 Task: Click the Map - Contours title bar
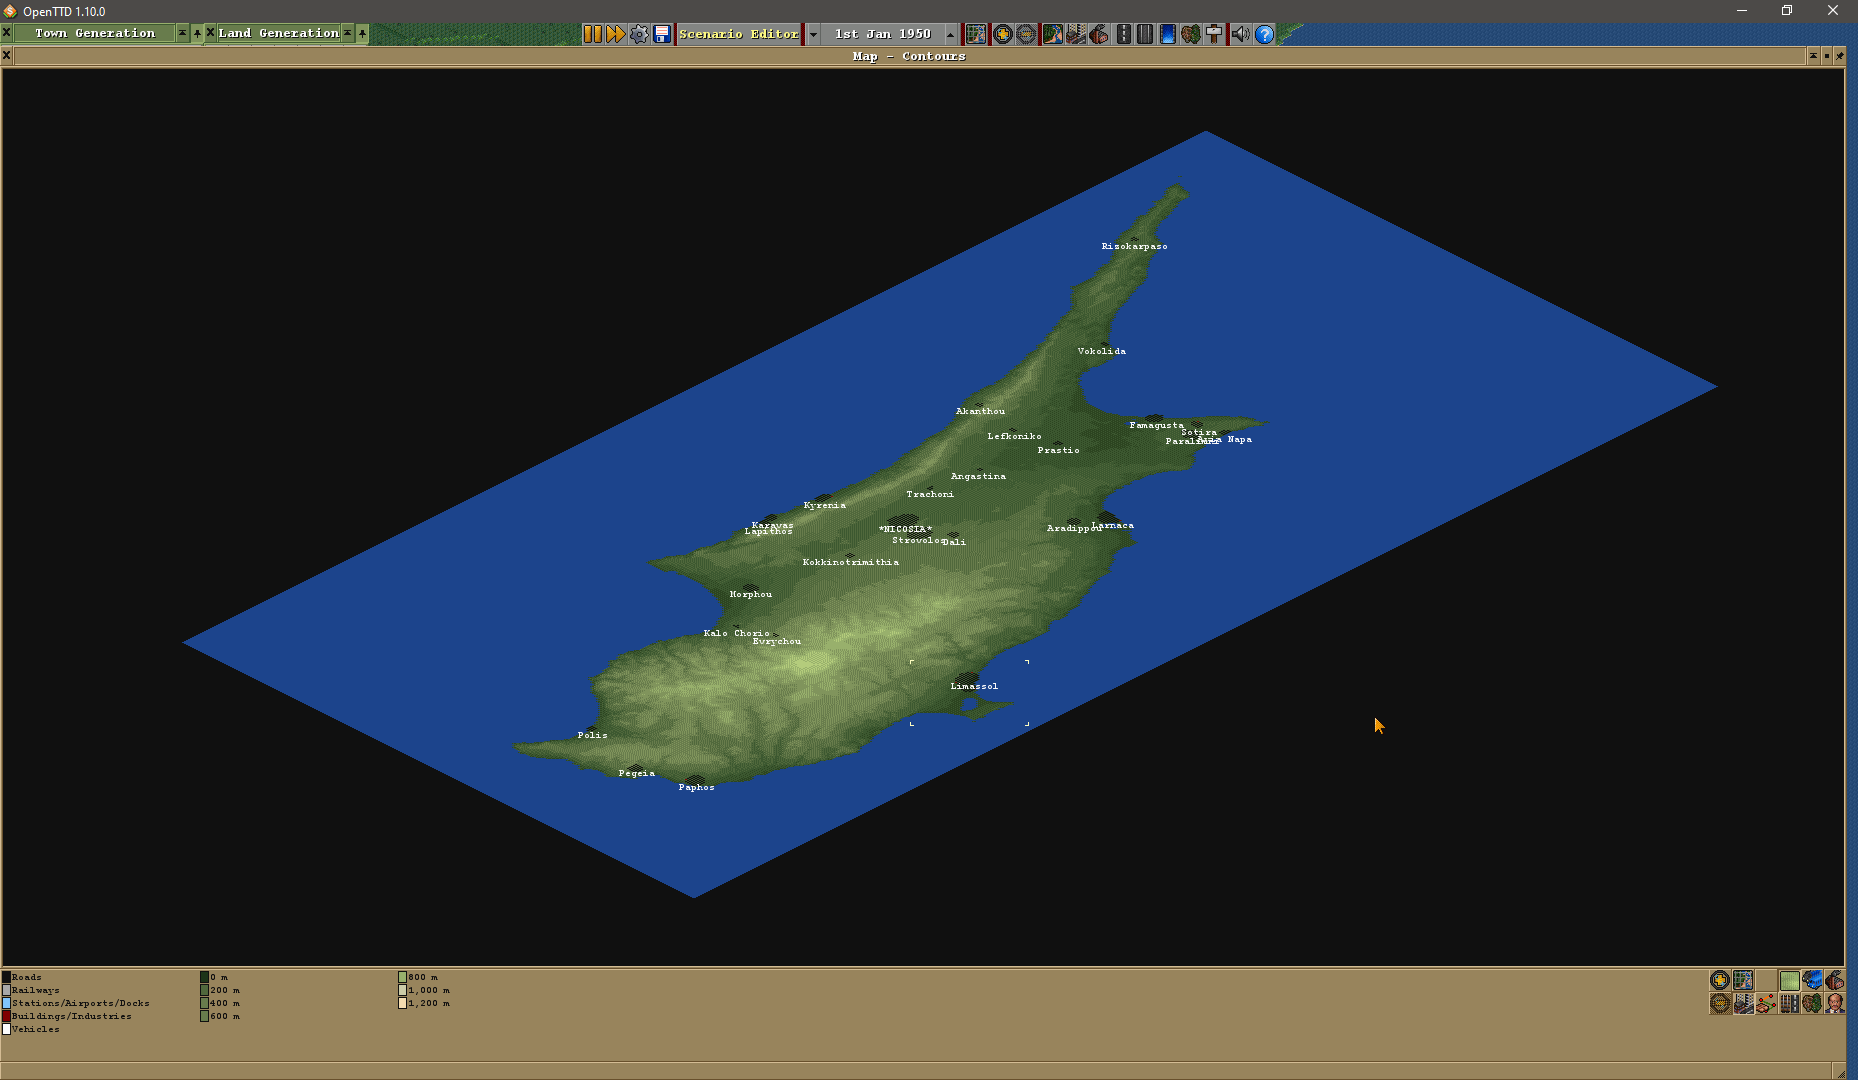point(909,56)
